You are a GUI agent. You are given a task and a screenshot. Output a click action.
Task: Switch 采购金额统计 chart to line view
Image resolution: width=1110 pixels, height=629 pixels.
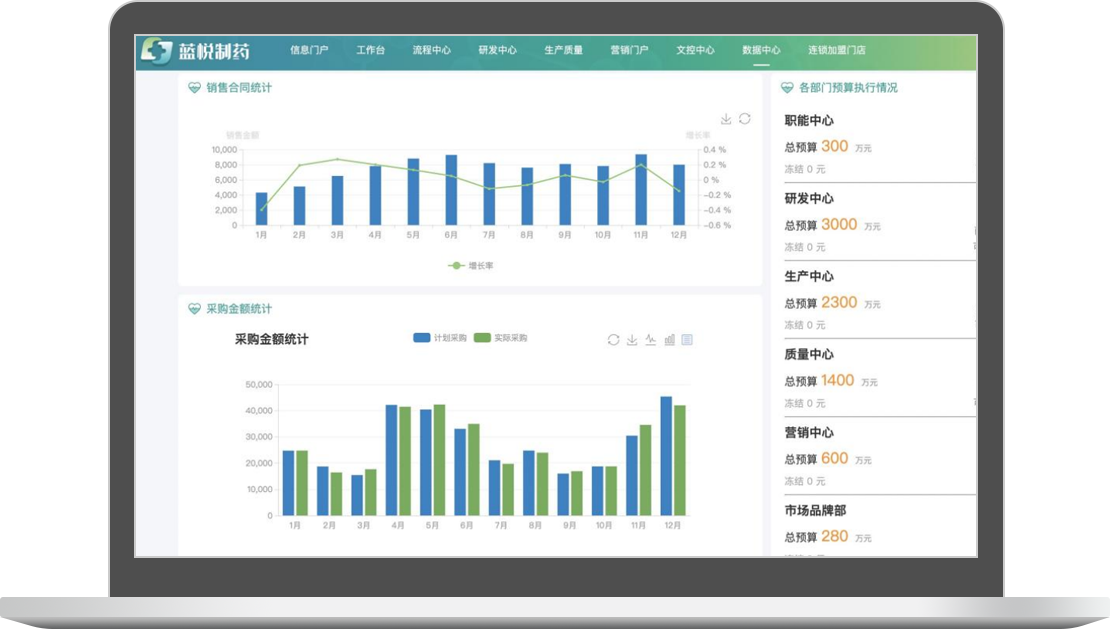tap(650, 340)
